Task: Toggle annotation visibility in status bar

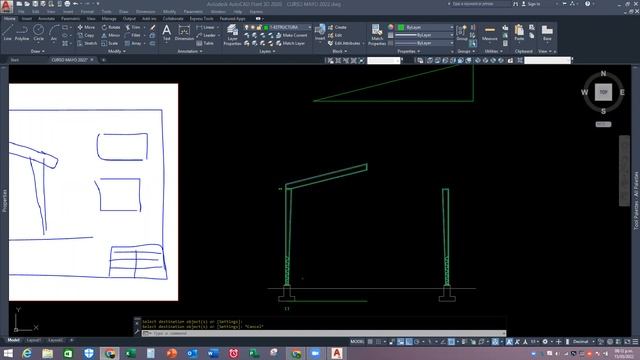Action: coord(509,342)
